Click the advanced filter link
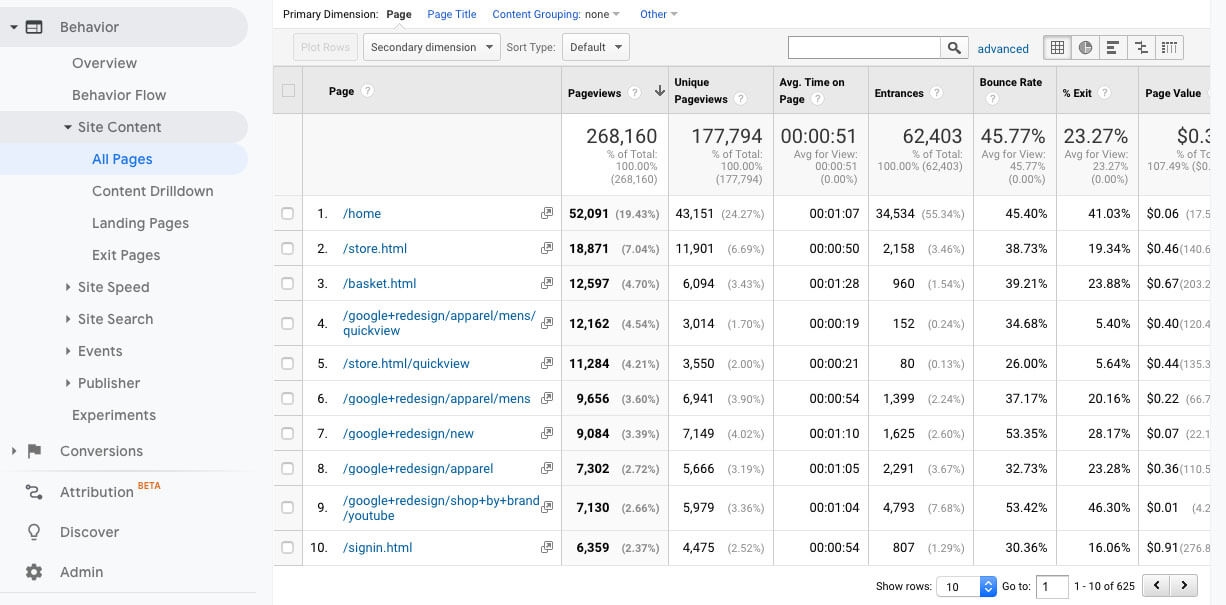 [x=1003, y=48]
